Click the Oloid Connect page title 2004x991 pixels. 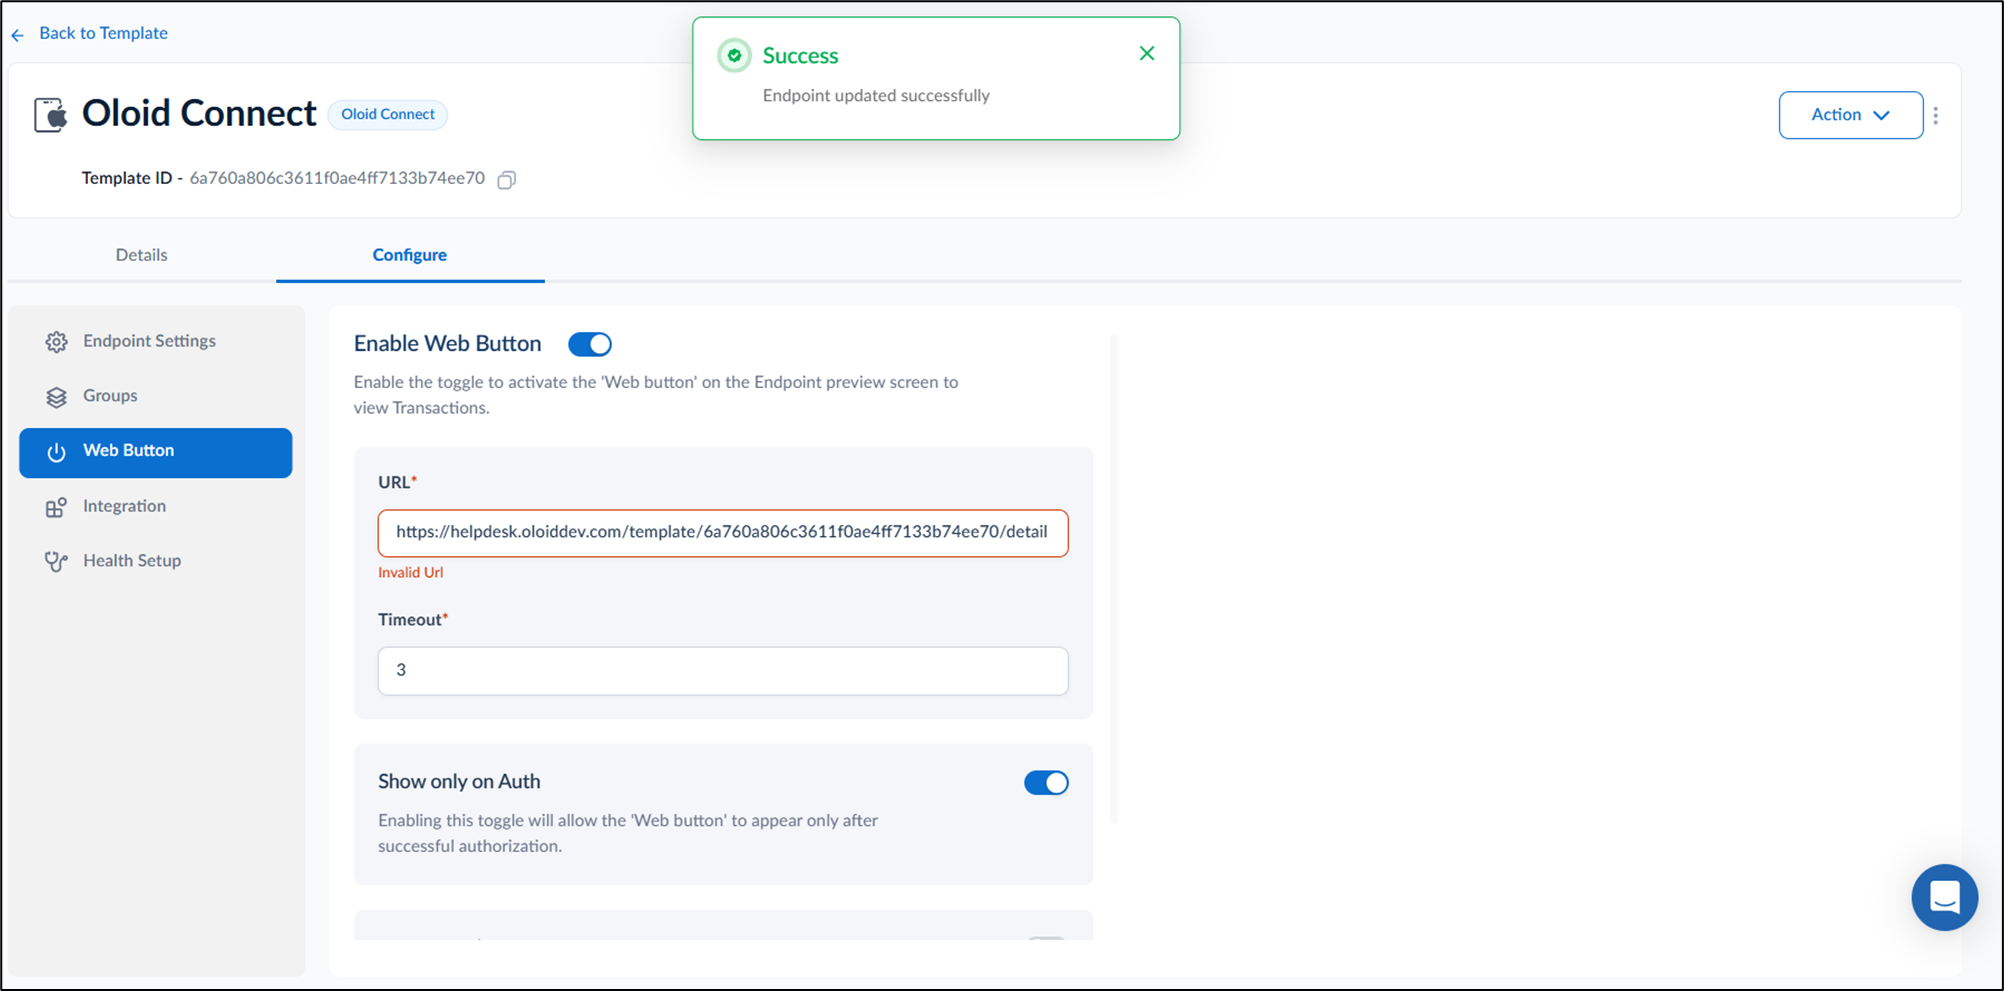click(x=199, y=114)
